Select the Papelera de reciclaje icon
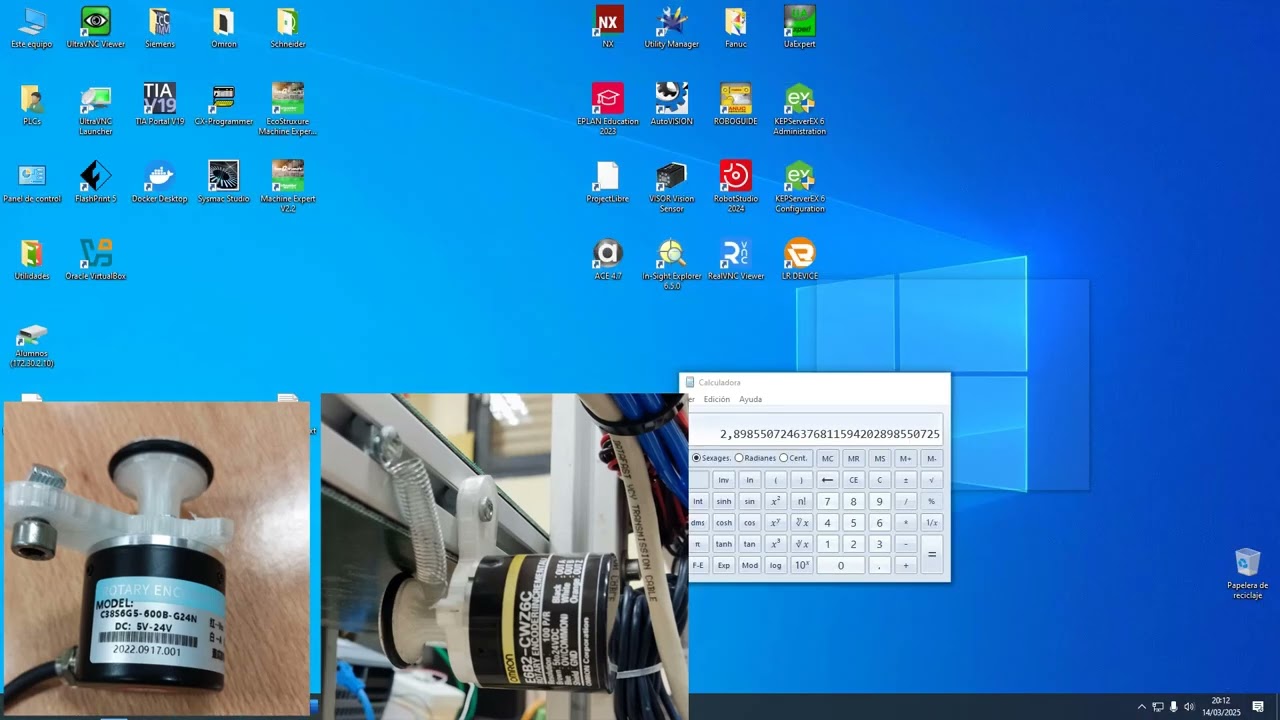The image size is (1280, 720). (x=1248, y=572)
